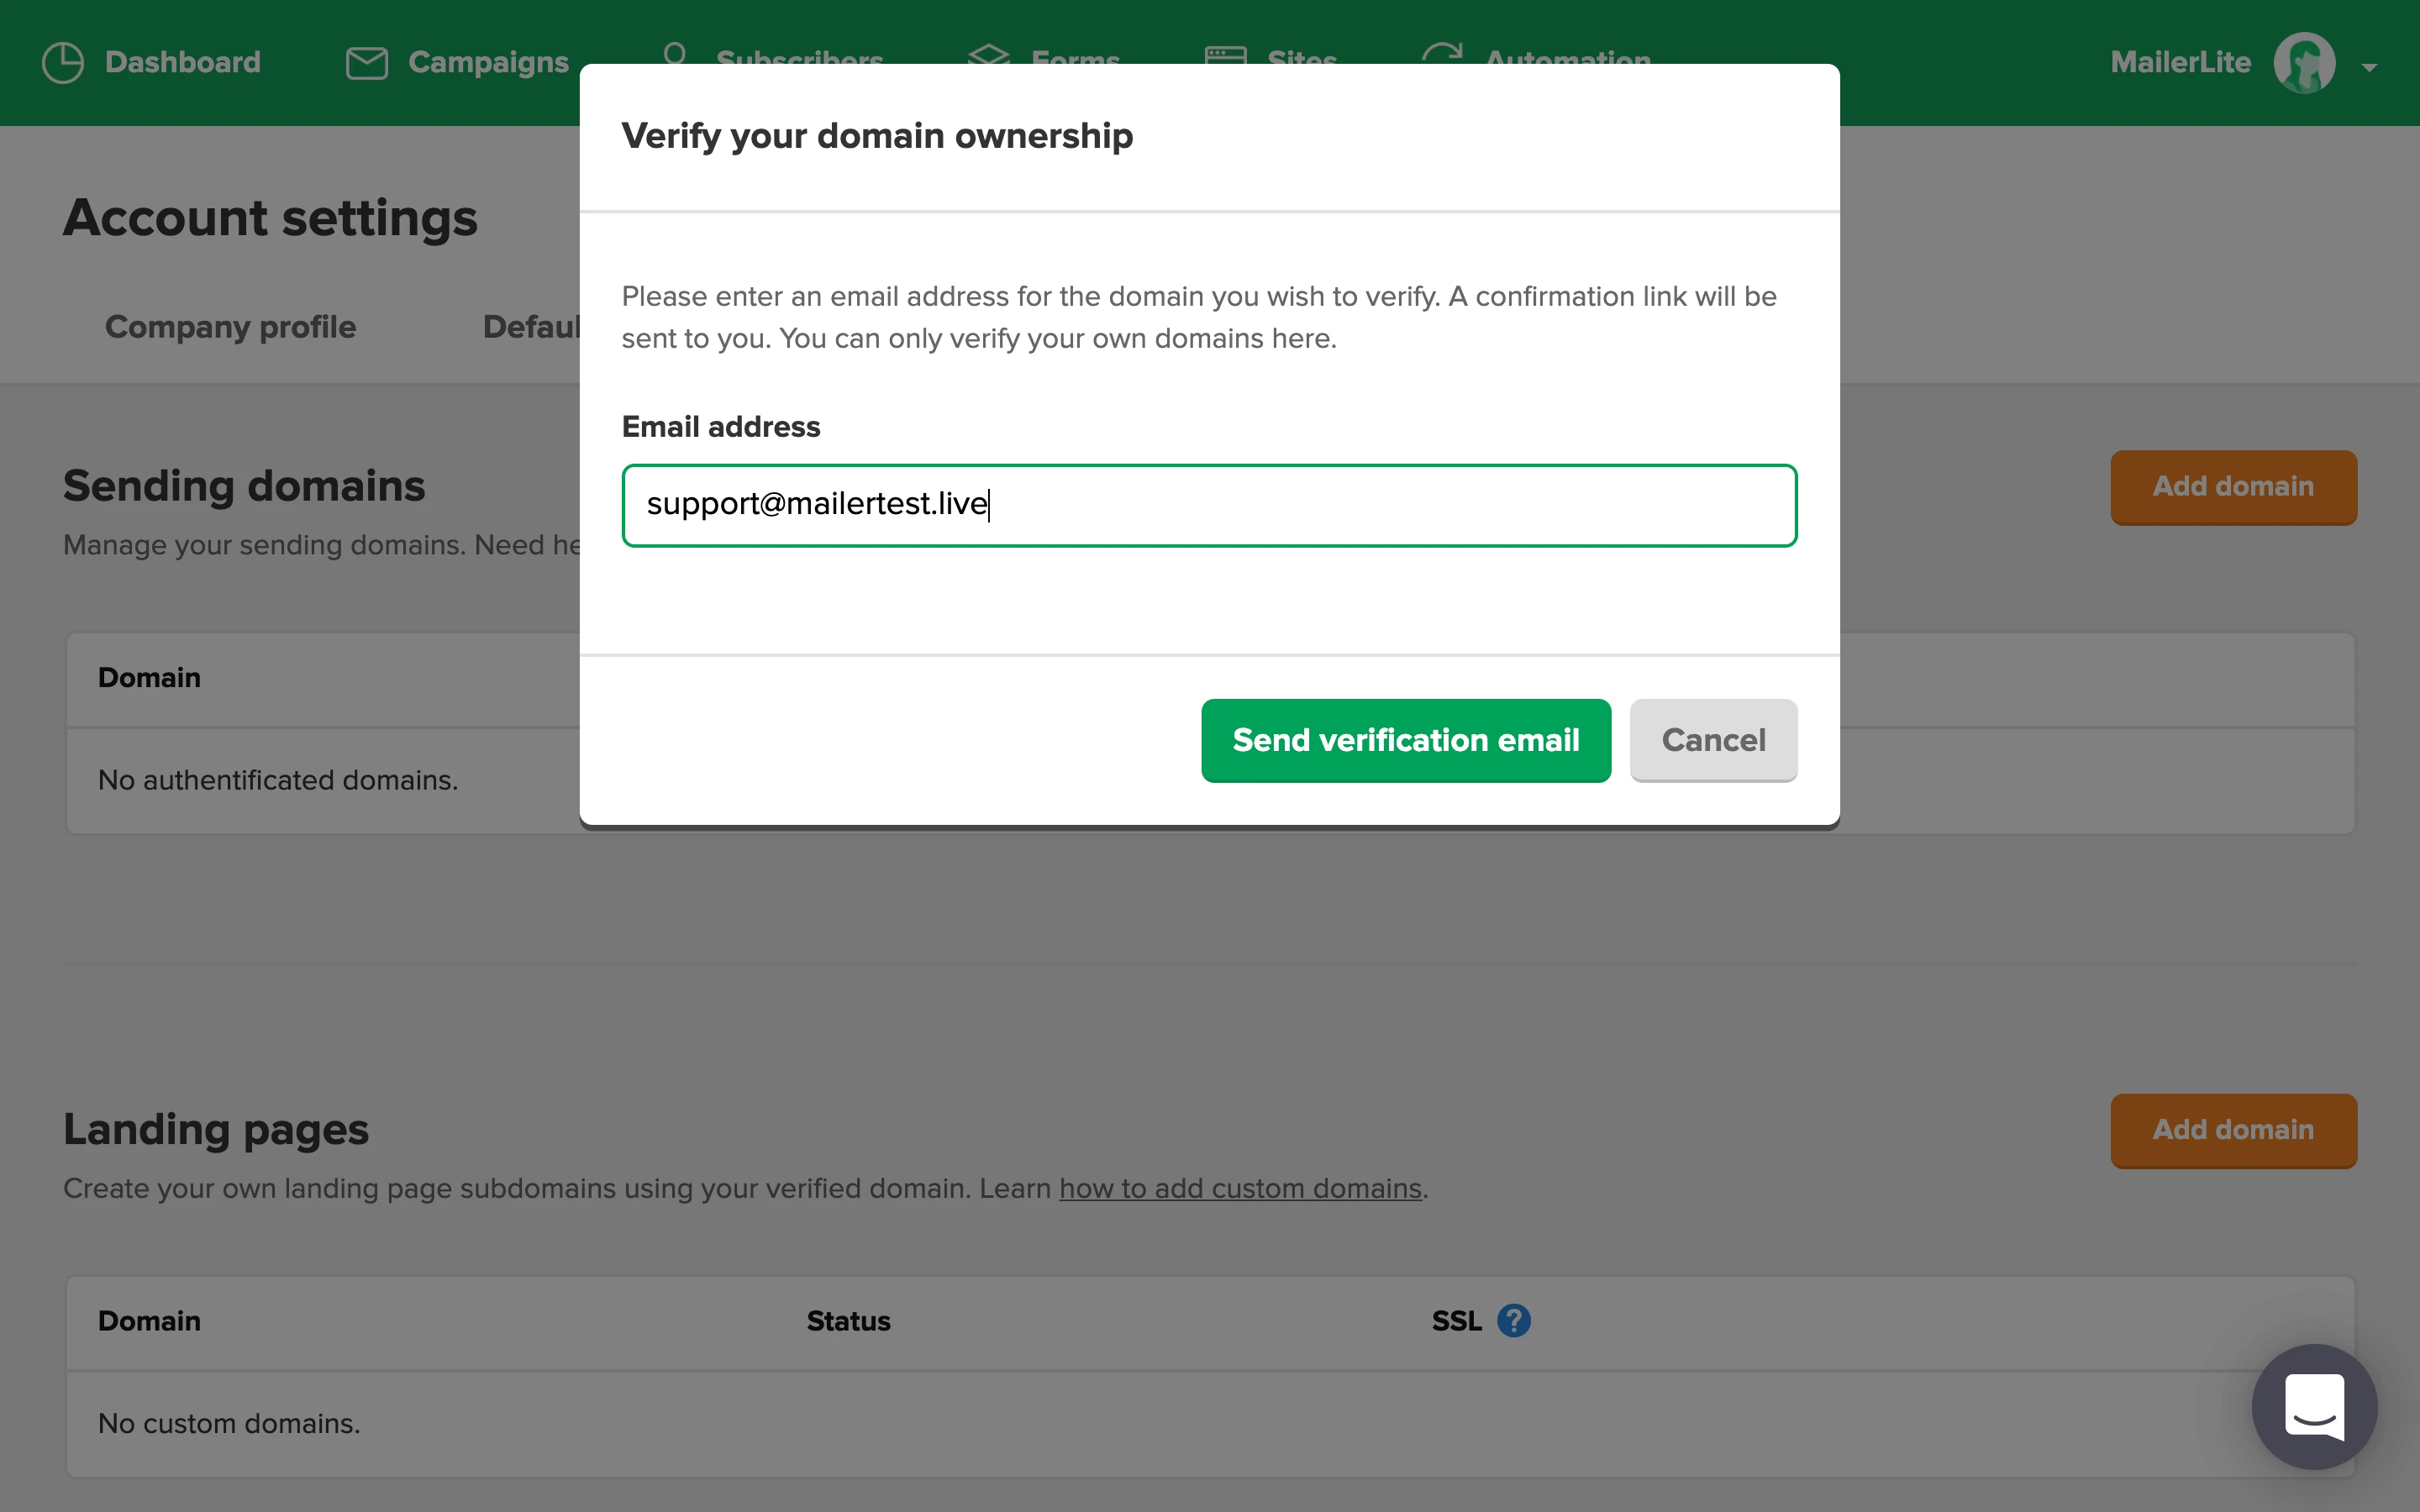Click the Forms layers icon
2420x1512 pixels.
(x=988, y=55)
